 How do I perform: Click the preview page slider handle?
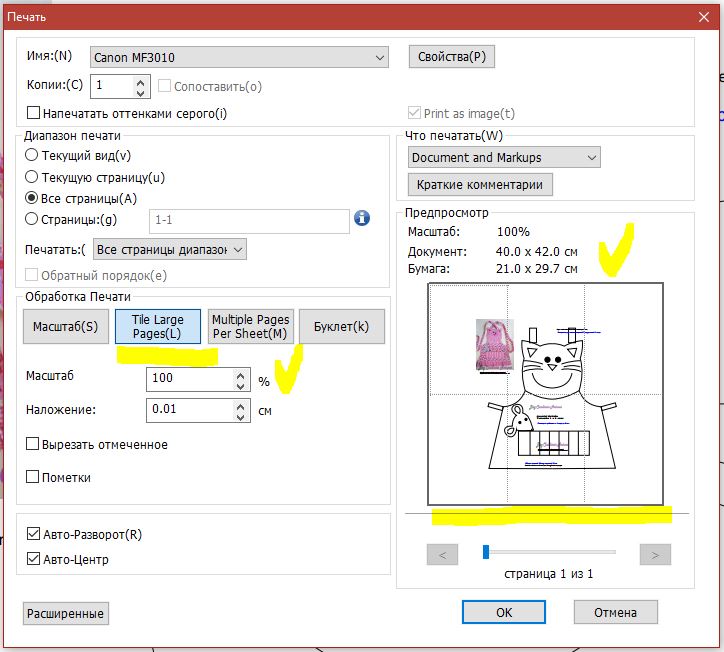pos(486,552)
